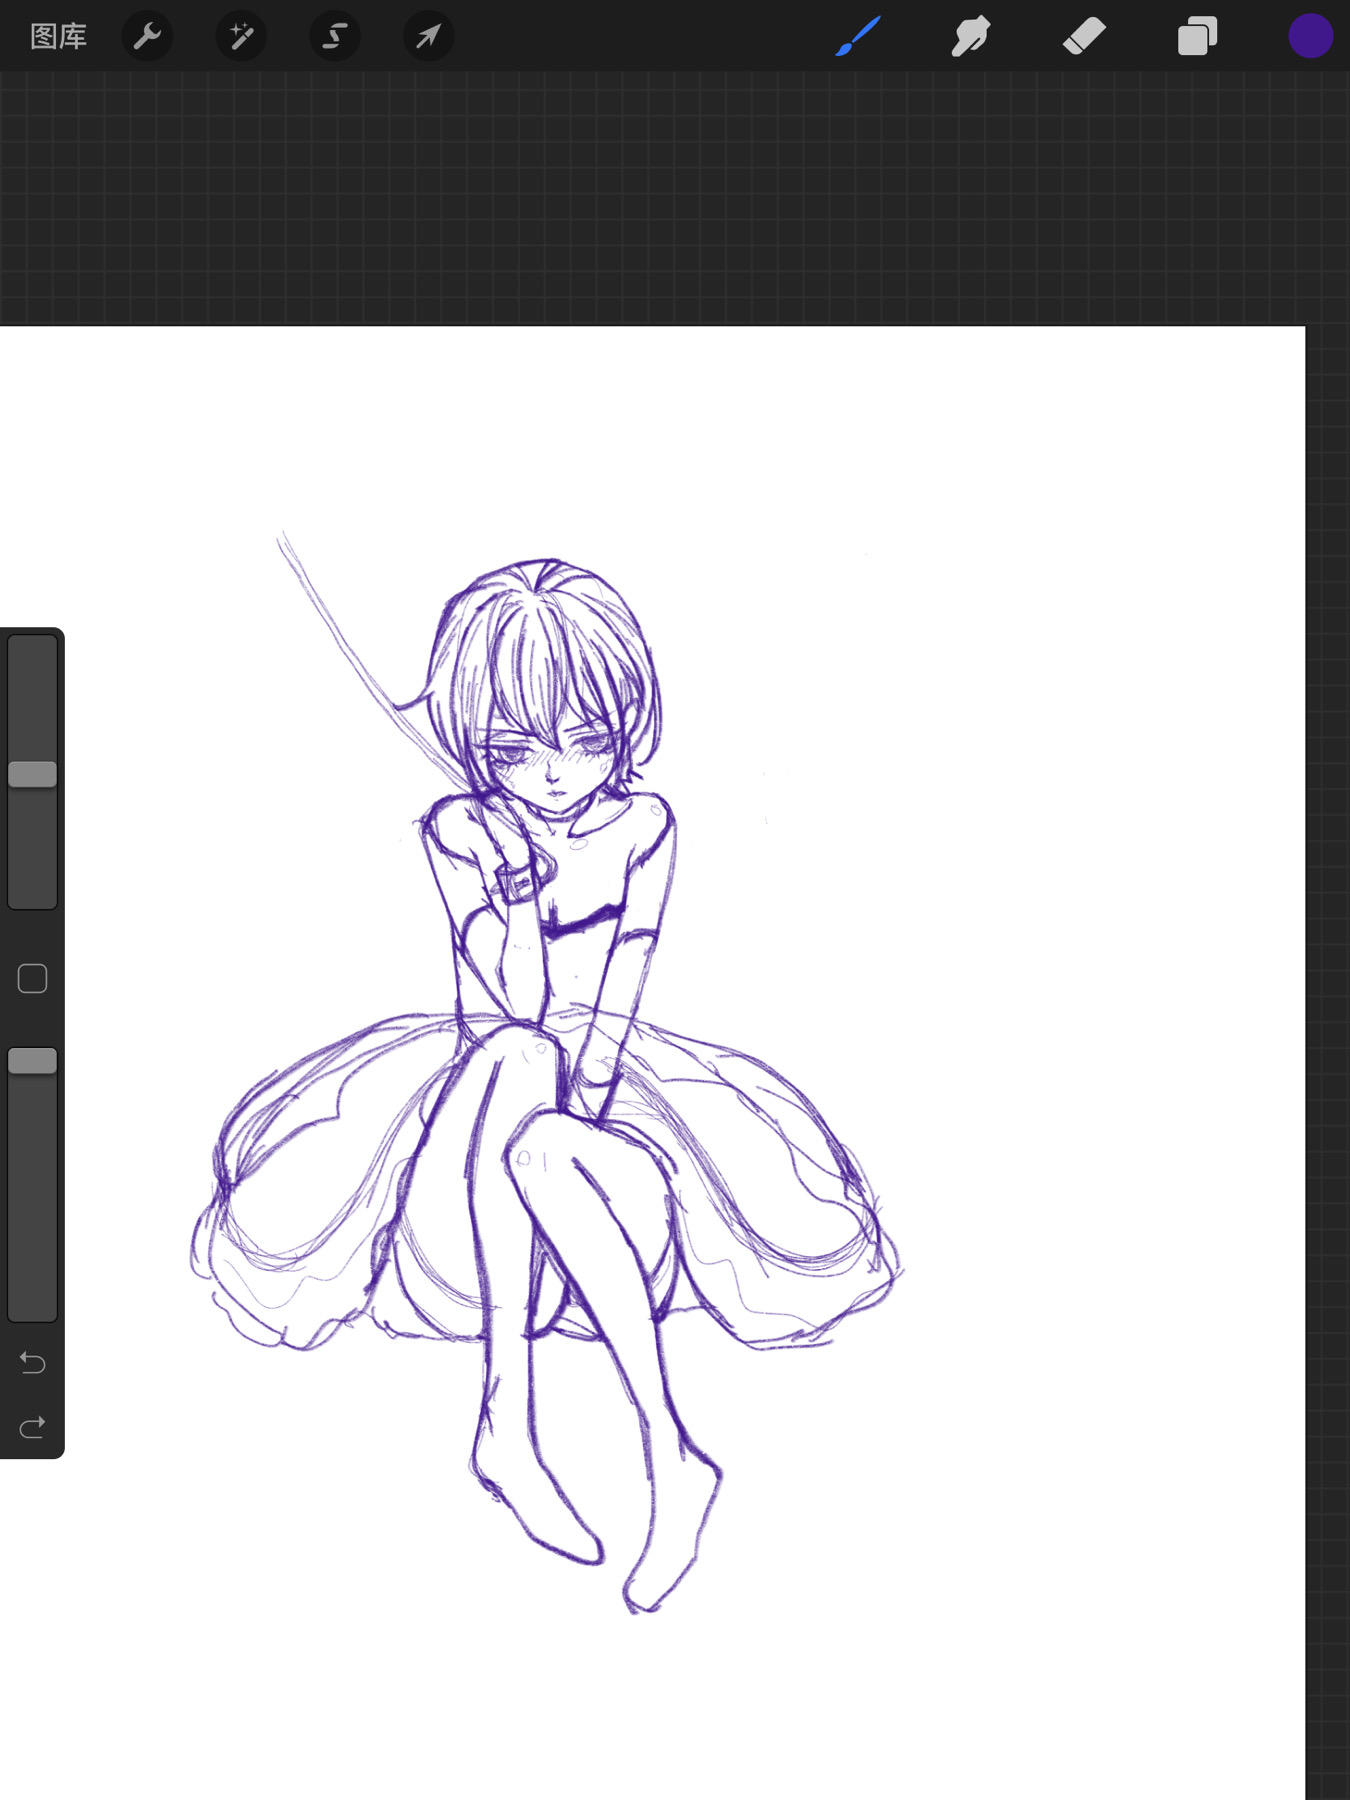Tap the square modify button in sidebar
1350x1800 pixels.
point(33,979)
